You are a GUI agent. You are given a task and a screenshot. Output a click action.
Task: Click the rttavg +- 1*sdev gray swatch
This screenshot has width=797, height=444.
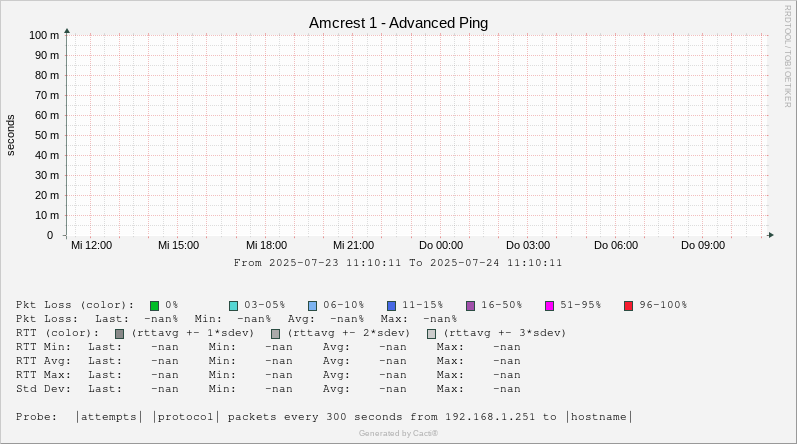120,333
